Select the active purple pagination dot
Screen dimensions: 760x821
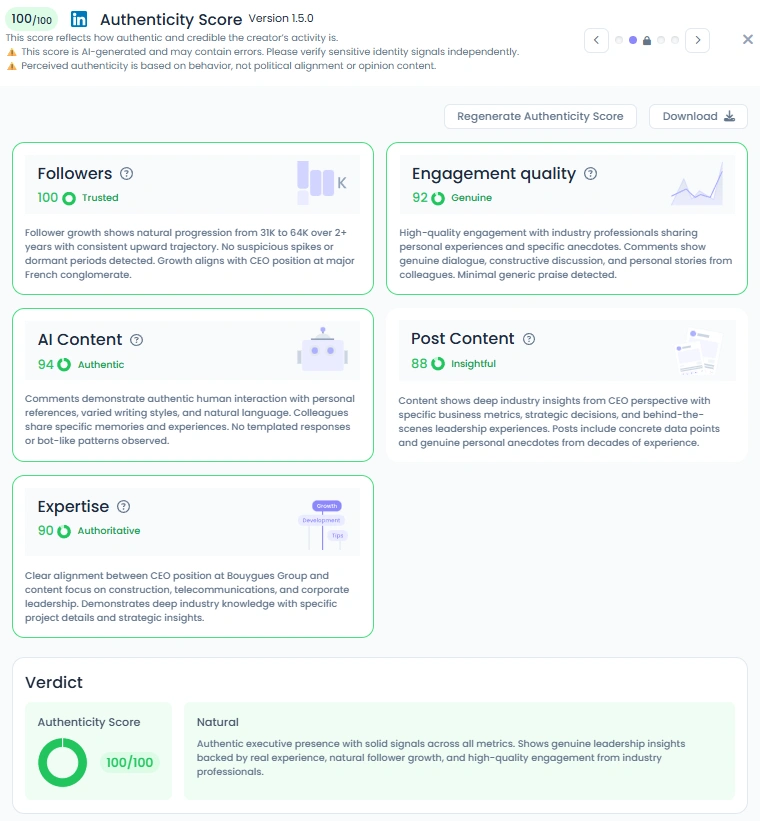point(633,40)
